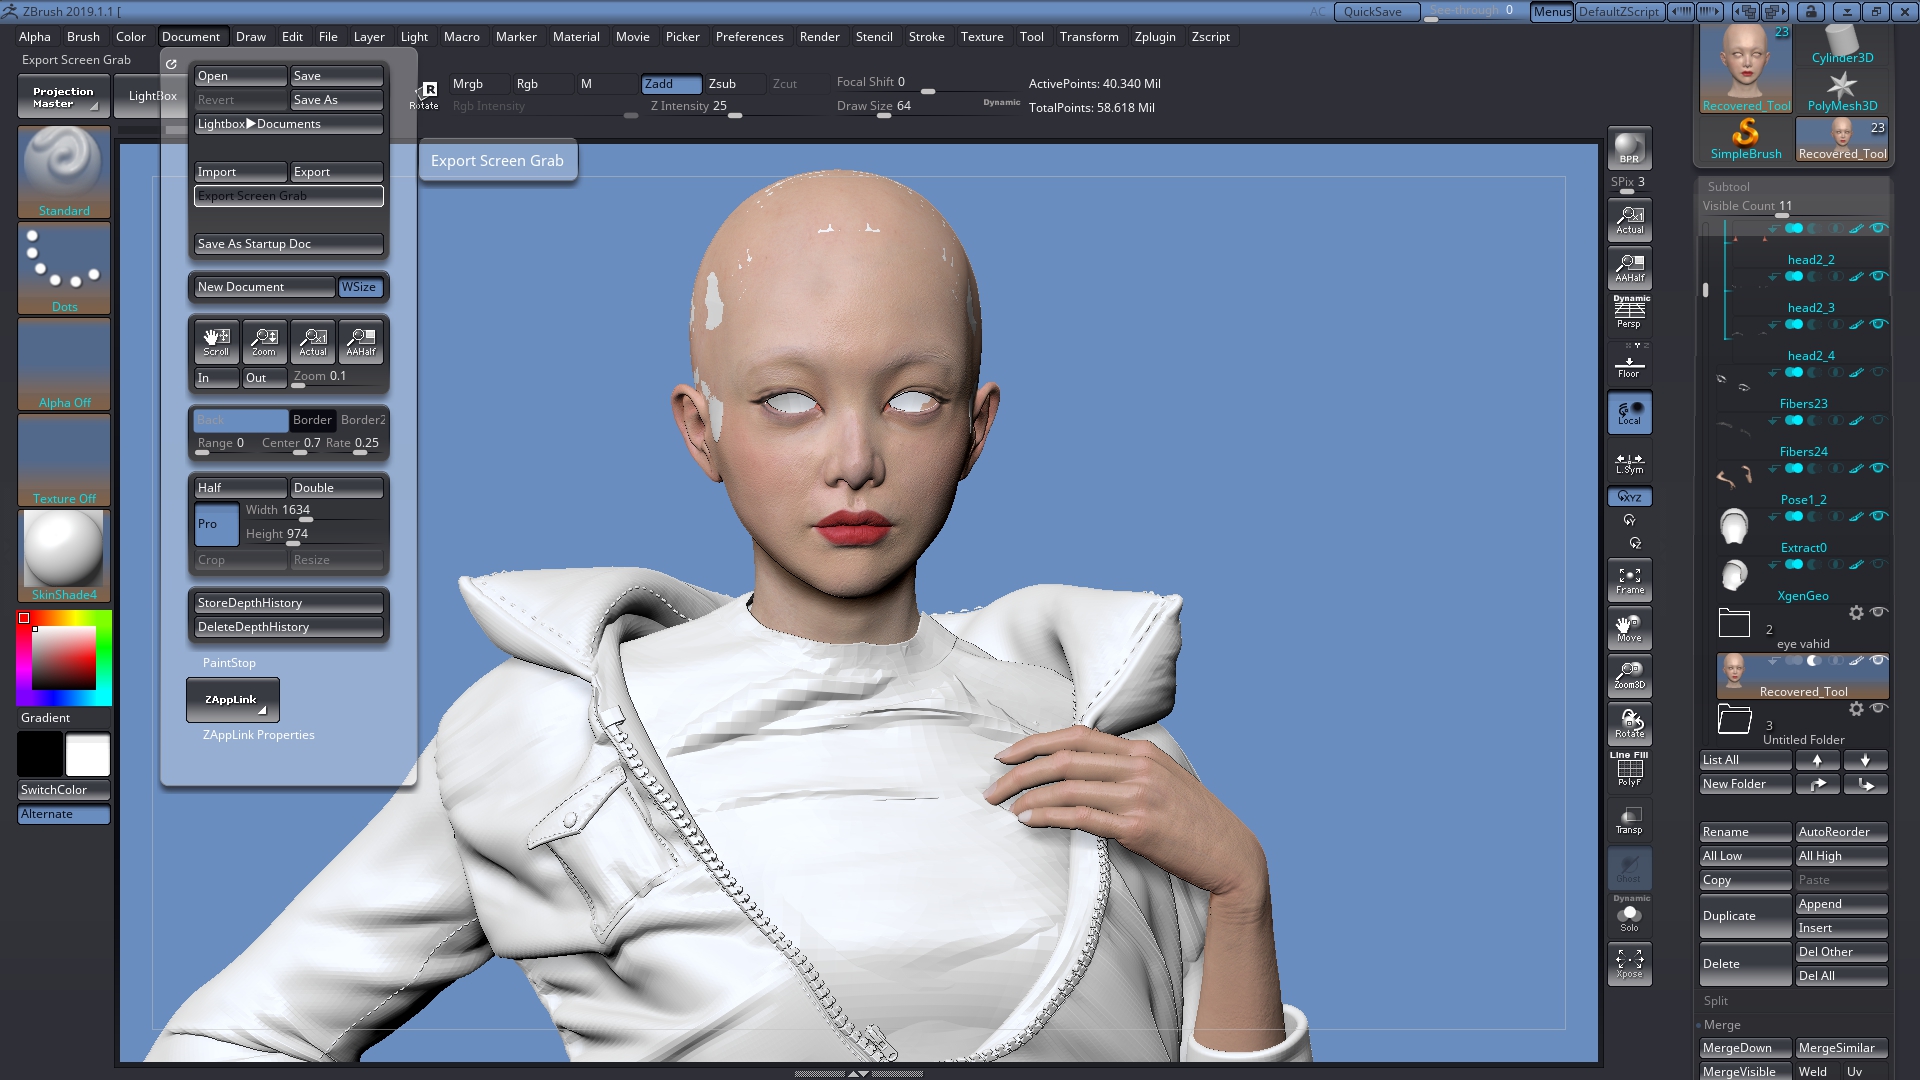
Task: Click the MergeDown button
Action: pyautogui.click(x=1745, y=1048)
